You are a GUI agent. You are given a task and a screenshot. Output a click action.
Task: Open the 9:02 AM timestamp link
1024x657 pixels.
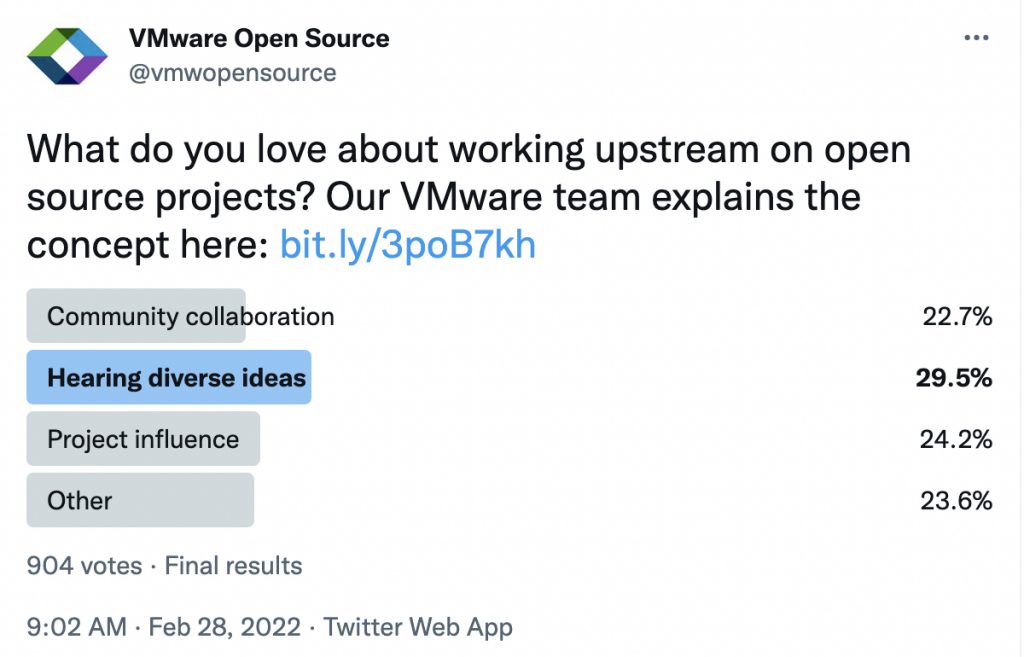77,627
